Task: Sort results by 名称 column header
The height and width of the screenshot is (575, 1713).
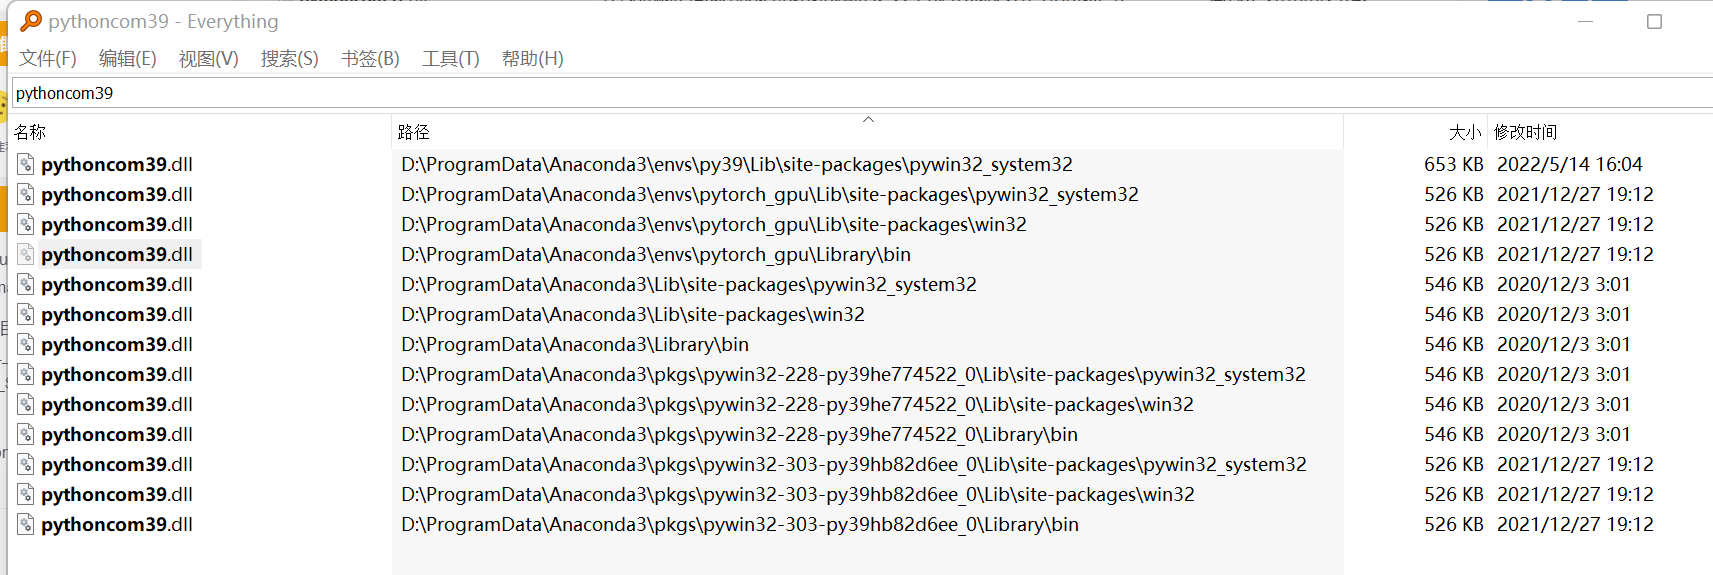Action: pyautogui.click(x=200, y=132)
